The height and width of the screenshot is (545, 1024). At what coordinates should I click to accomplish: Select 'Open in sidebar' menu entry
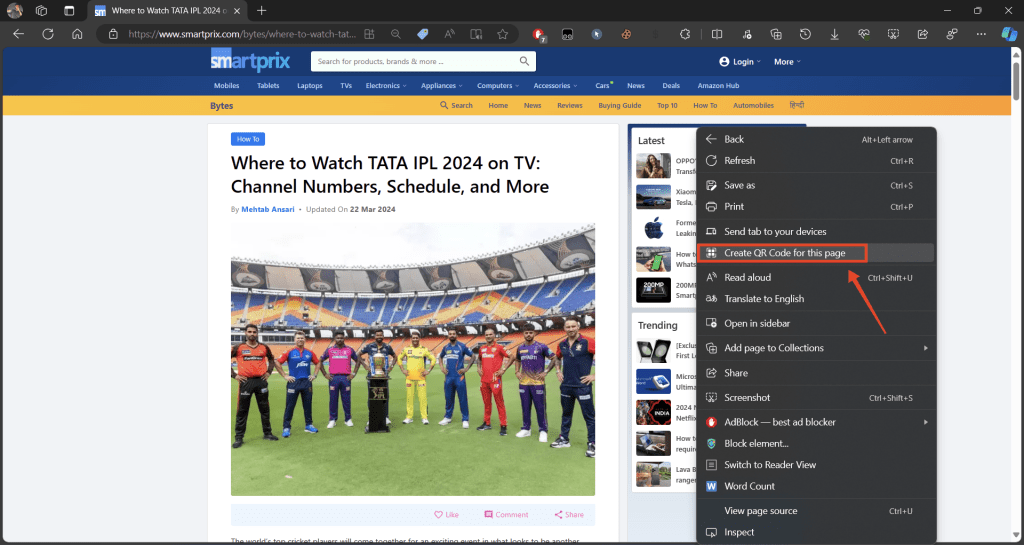click(x=816, y=324)
